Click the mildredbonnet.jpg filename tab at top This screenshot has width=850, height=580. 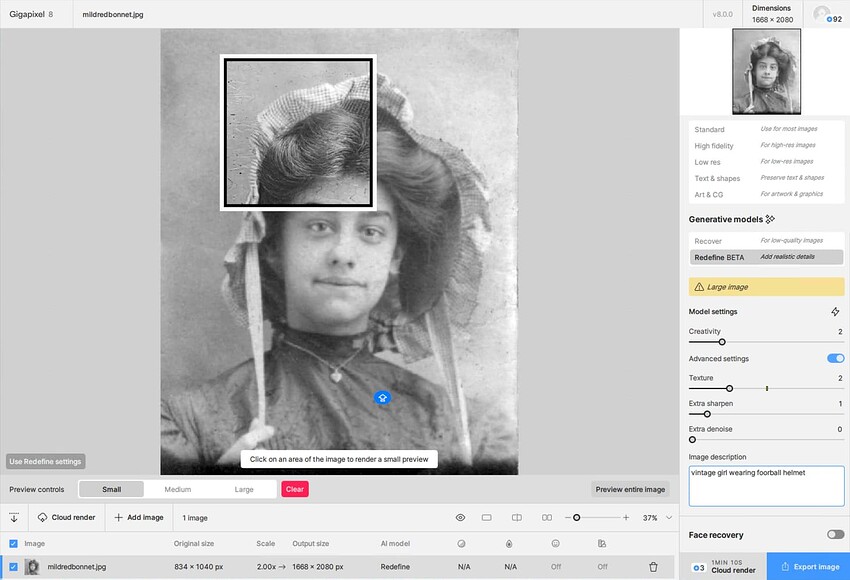click(x=113, y=15)
